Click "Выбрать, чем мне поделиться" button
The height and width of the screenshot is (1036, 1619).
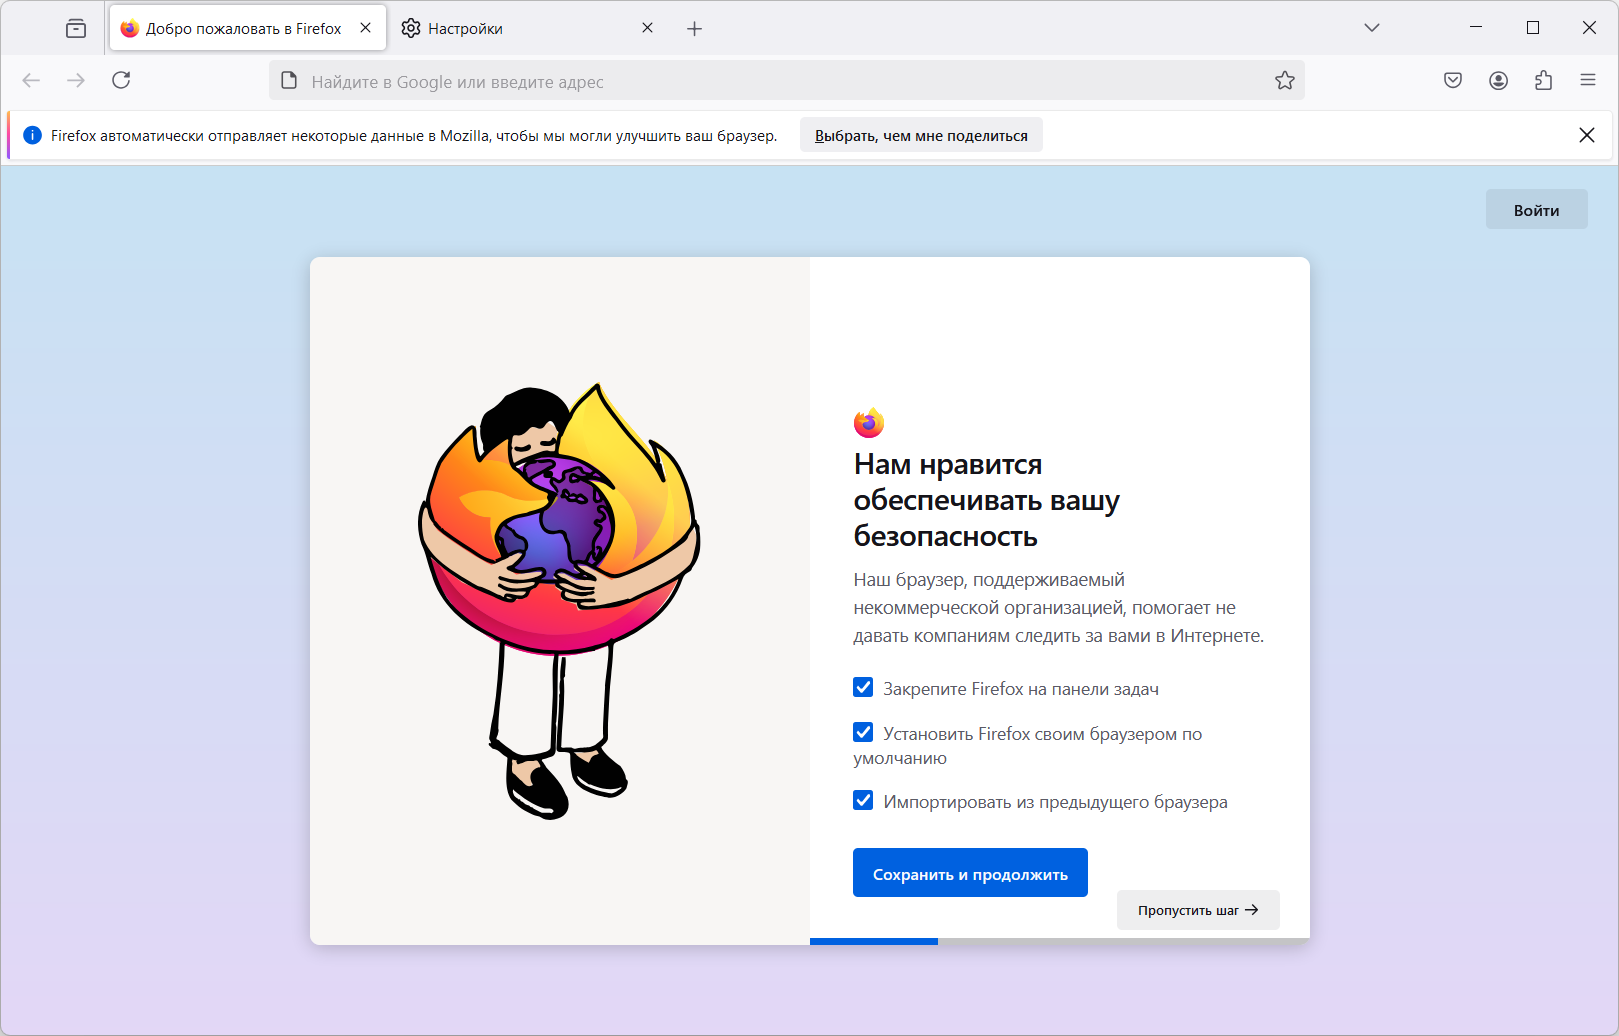click(x=921, y=136)
